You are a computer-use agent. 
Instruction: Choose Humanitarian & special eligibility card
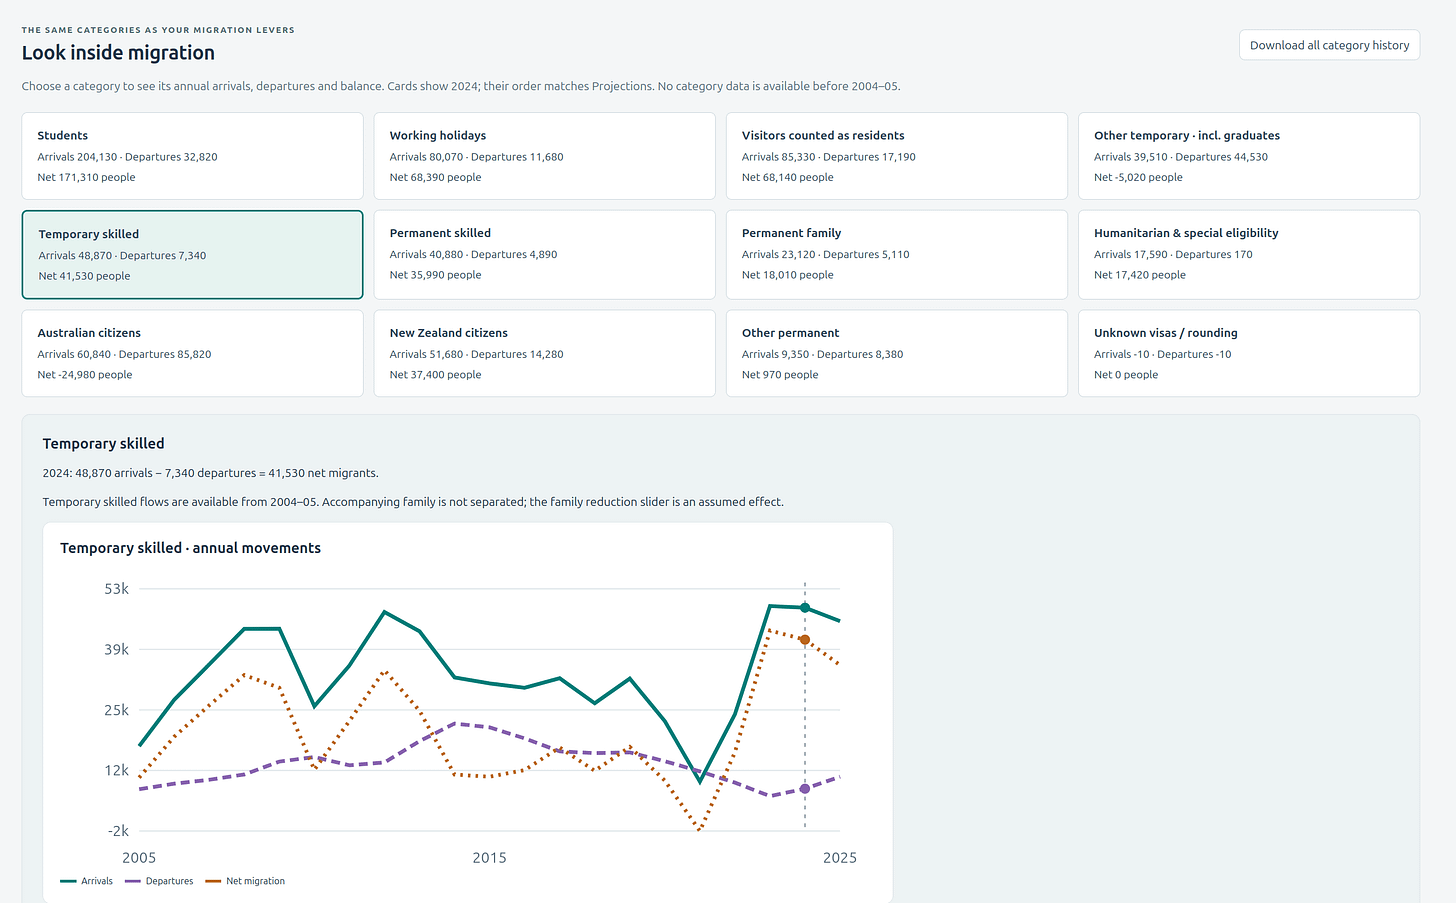1249,254
